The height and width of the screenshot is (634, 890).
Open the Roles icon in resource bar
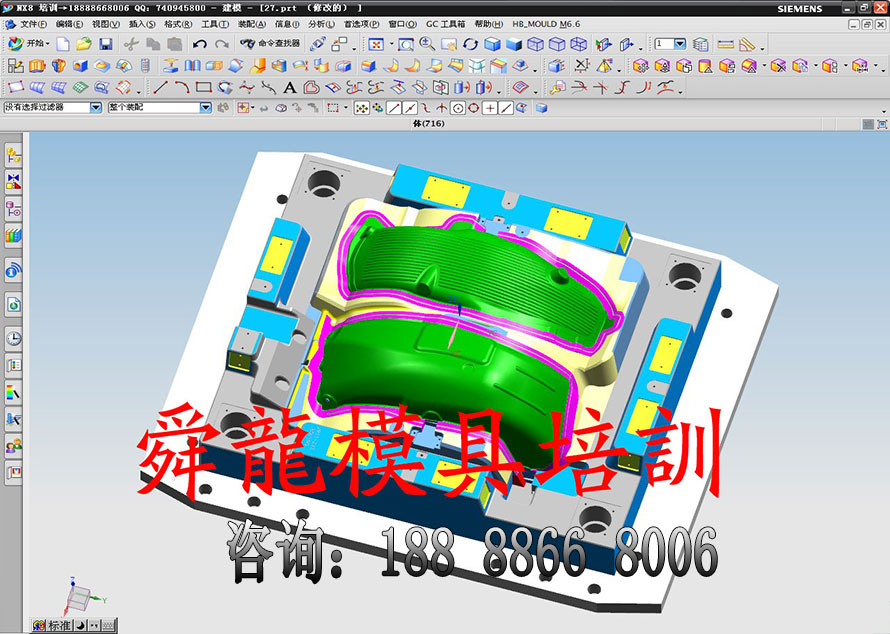pyautogui.click(x=14, y=447)
